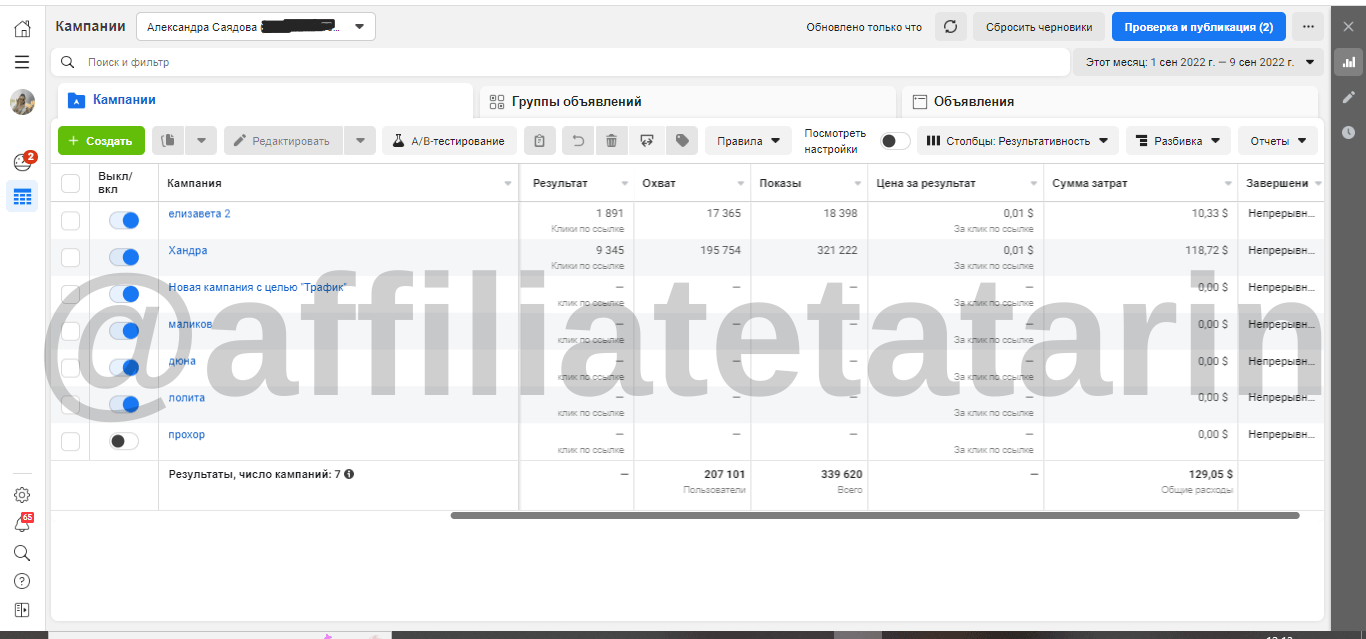Open the search magnifier in left sidebar
The height and width of the screenshot is (639, 1366).
click(x=22, y=553)
